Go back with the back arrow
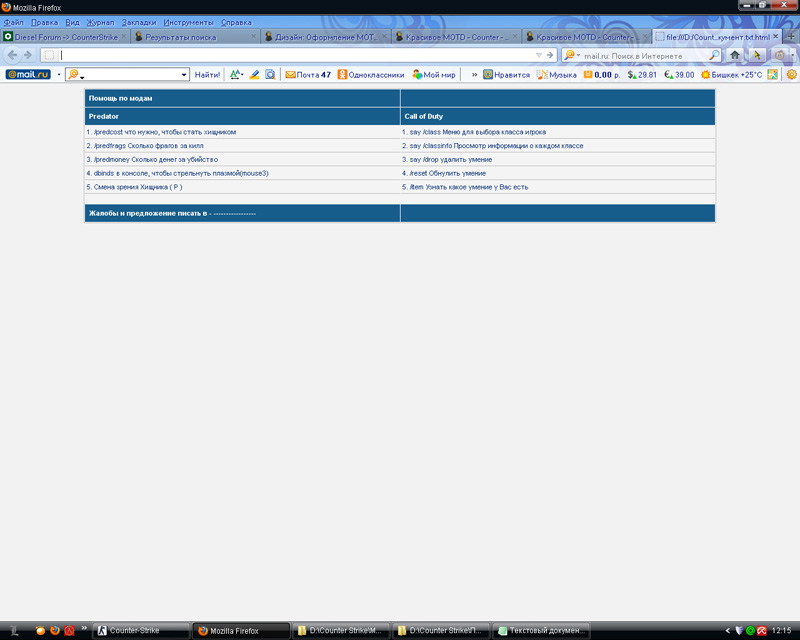The width and height of the screenshot is (800, 640). point(12,55)
